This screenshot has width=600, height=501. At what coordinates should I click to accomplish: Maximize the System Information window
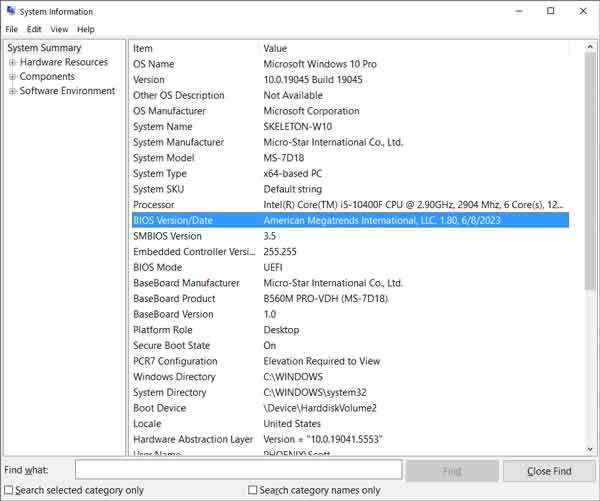click(551, 11)
